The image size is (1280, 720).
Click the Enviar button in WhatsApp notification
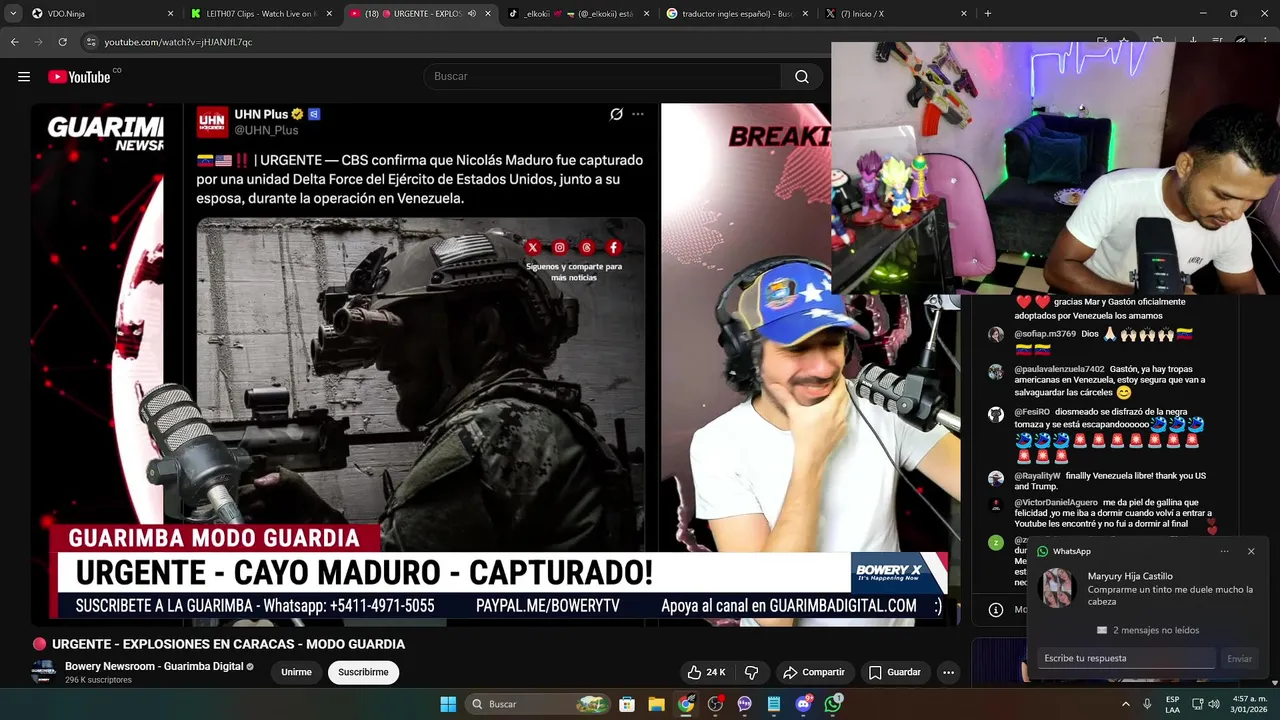coord(1239,659)
